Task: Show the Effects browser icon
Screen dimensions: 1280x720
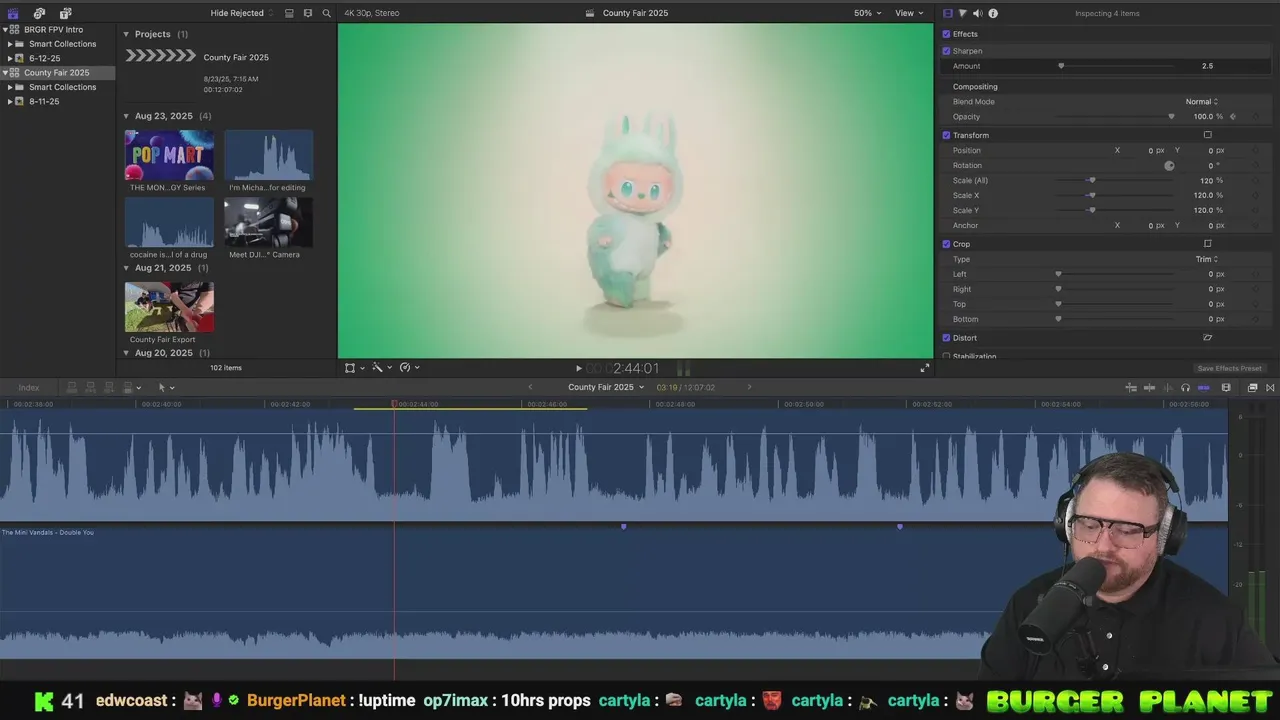Action: pyautogui.click(x=1252, y=387)
